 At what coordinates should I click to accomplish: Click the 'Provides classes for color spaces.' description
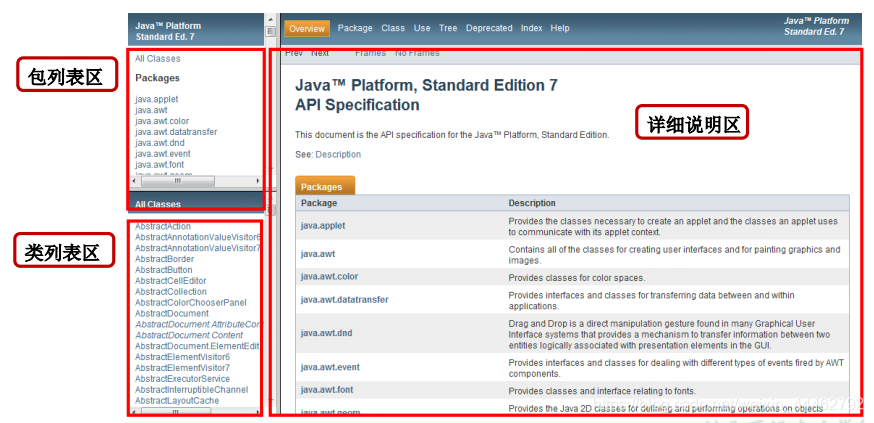(577, 278)
